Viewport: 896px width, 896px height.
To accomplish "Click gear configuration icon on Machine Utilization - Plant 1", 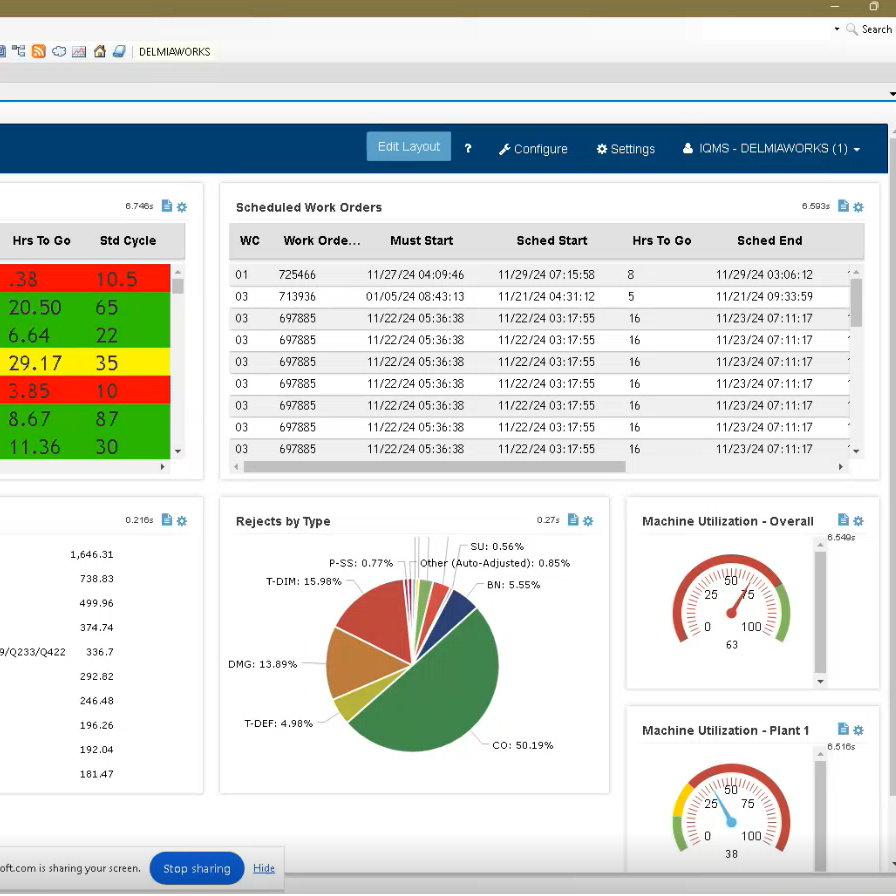I will pyautogui.click(x=858, y=730).
